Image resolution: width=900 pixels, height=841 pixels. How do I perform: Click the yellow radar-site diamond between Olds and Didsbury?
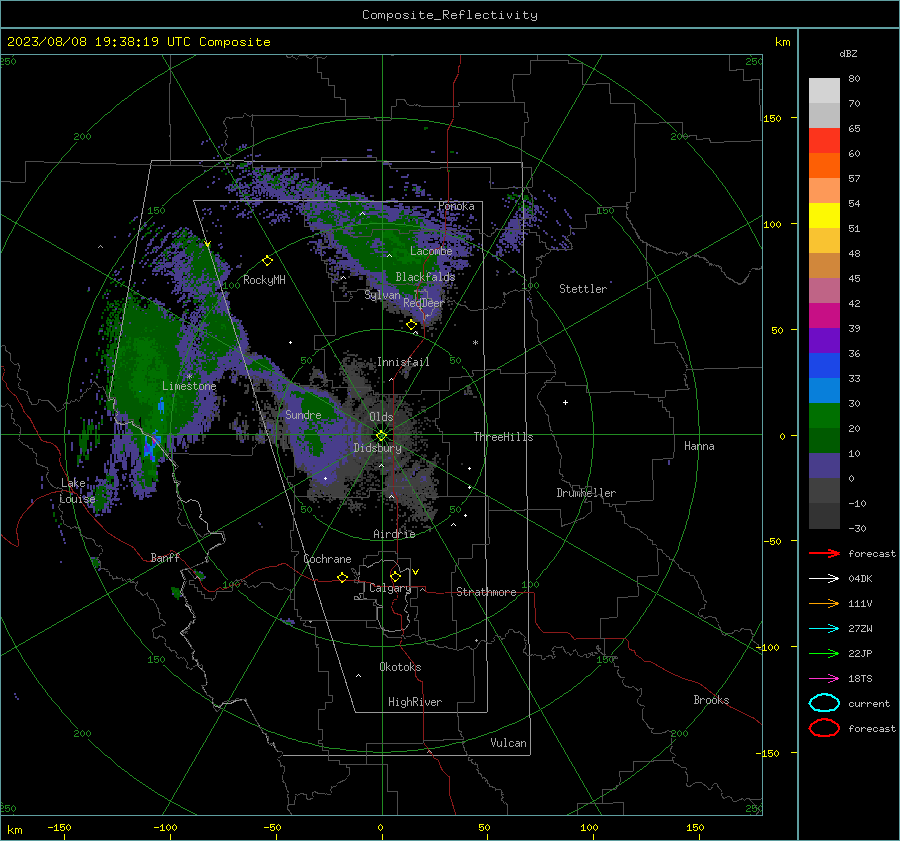point(381,435)
